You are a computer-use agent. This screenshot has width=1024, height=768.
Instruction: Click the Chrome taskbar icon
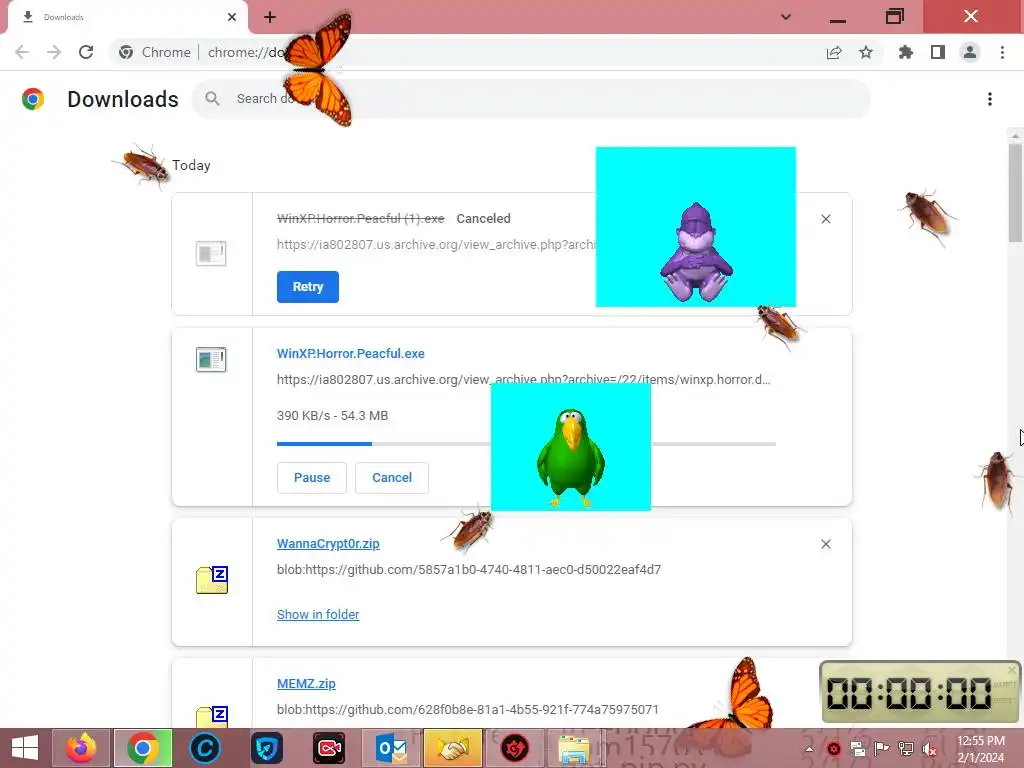click(143, 748)
